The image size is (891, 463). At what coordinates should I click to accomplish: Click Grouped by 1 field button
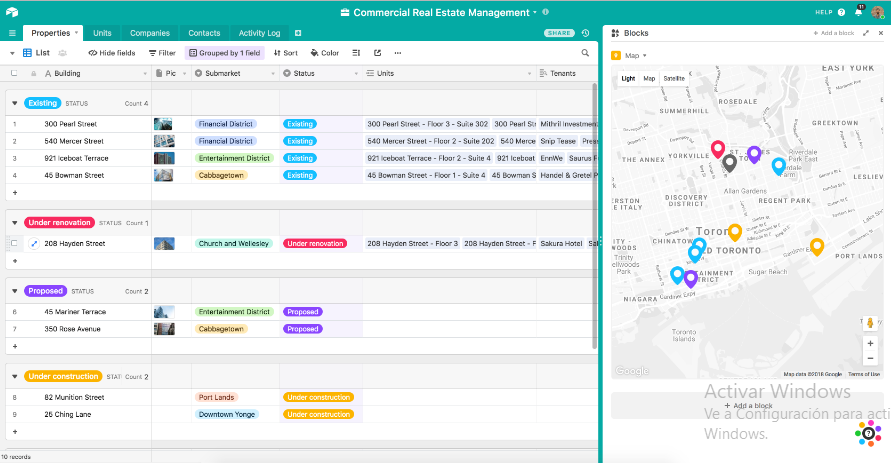click(x=224, y=53)
